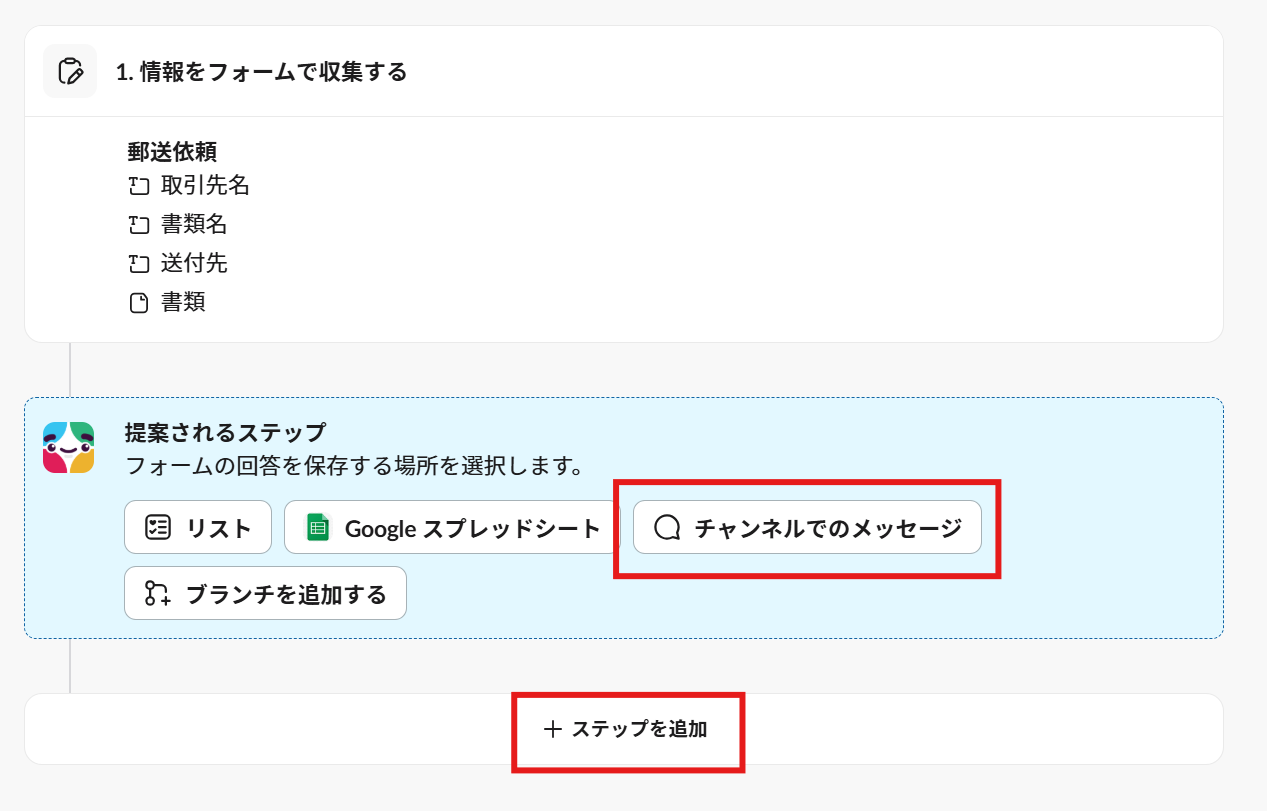1267x811 pixels.
Task: Open step 1 情報をフォームで収集する
Action: [262, 72]
